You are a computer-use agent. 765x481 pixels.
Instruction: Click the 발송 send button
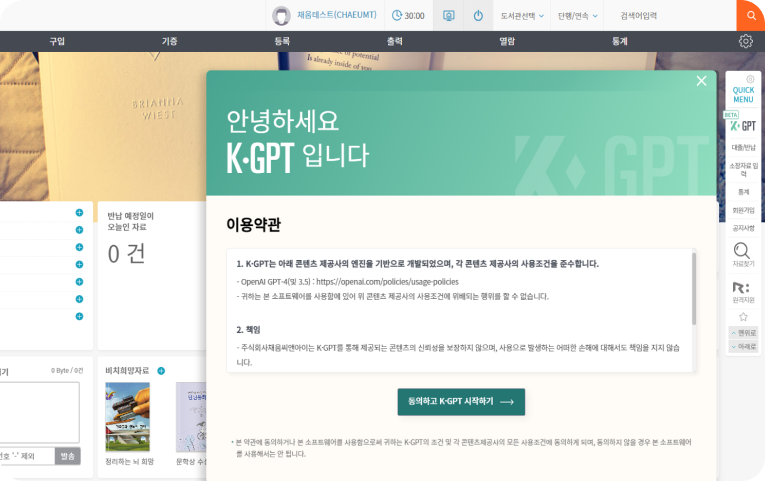coord(67,456)
